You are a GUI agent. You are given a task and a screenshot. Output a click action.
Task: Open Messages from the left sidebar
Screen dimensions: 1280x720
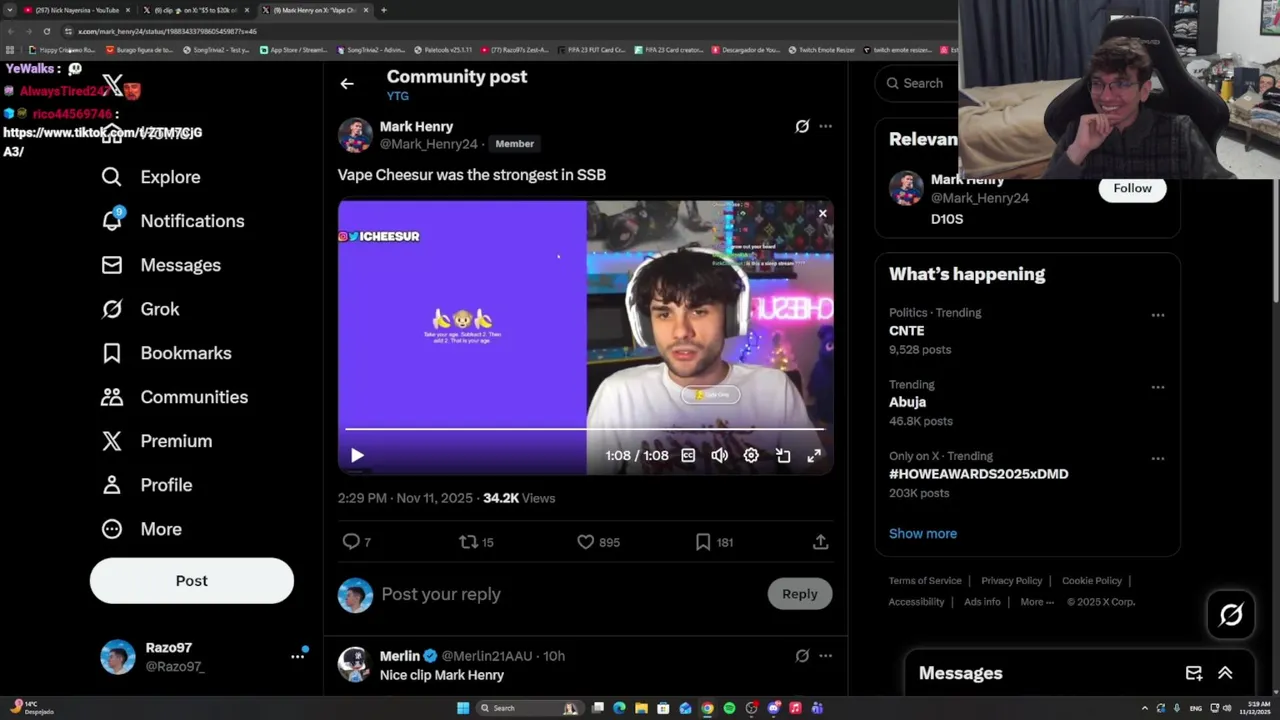pos(161,265)
